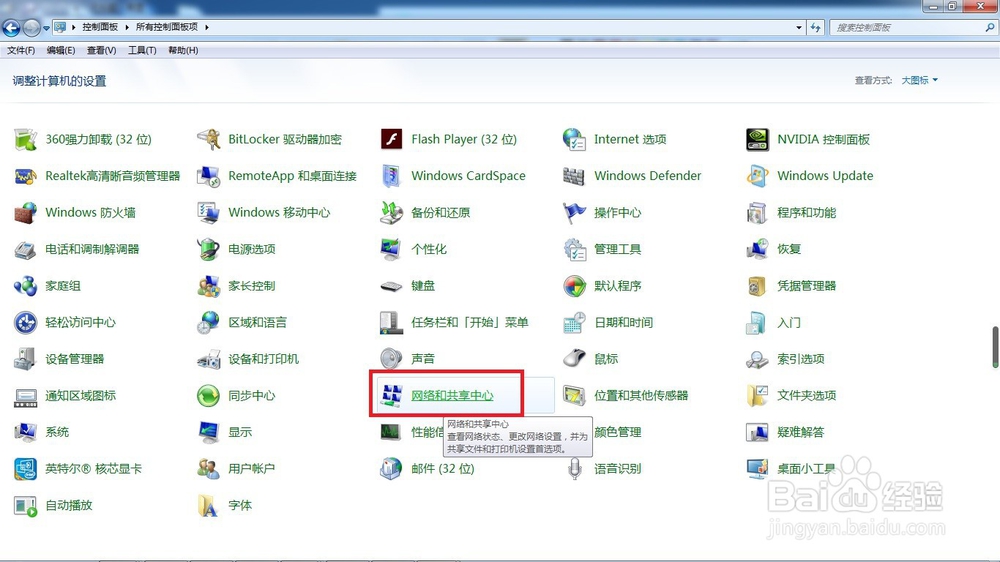Click the 设备和打印机 link
The height and width of the screenshot is (562, 1000).
[x=263, y=359]
